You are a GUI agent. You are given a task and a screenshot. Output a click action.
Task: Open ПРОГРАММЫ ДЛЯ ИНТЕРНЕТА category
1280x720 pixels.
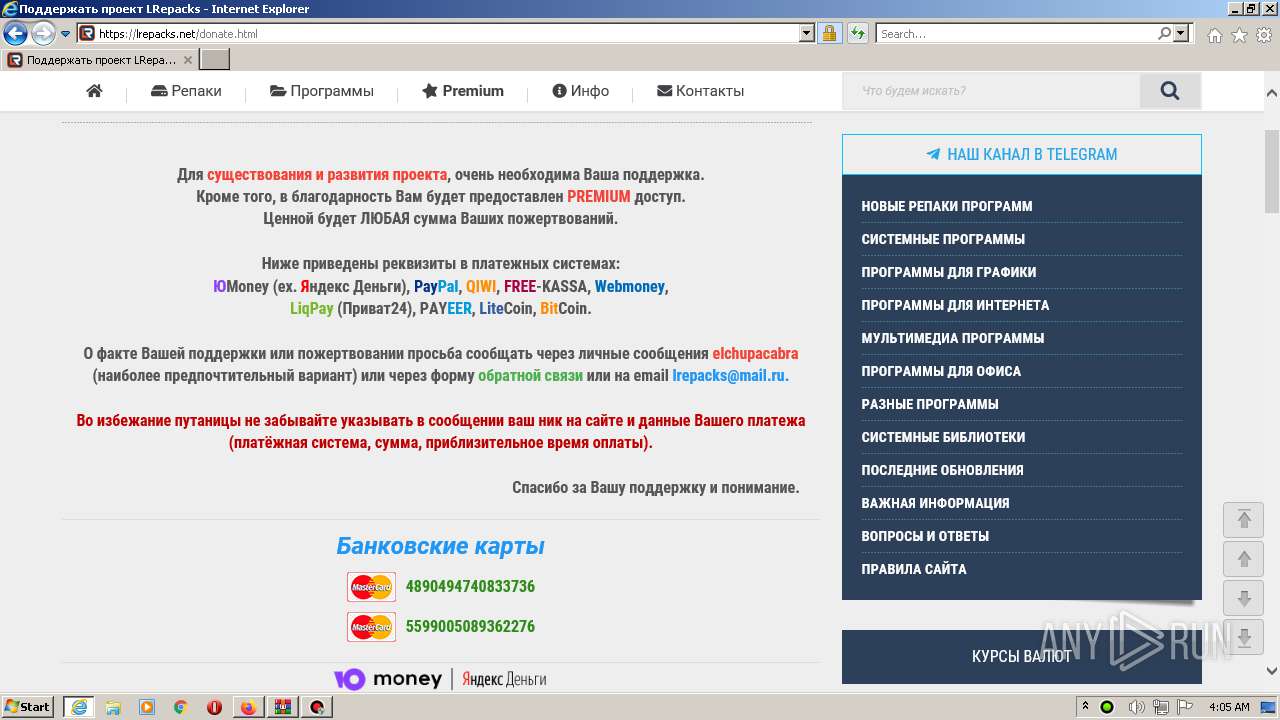pos(955,305)
